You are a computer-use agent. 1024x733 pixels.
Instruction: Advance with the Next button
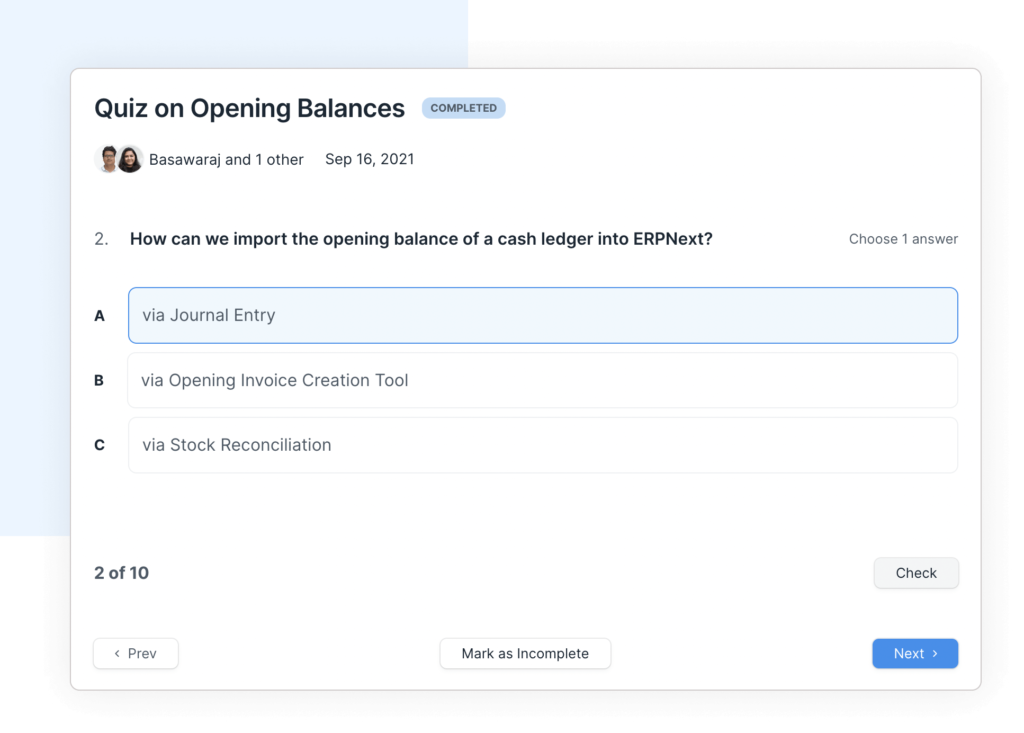coord(915,654)
